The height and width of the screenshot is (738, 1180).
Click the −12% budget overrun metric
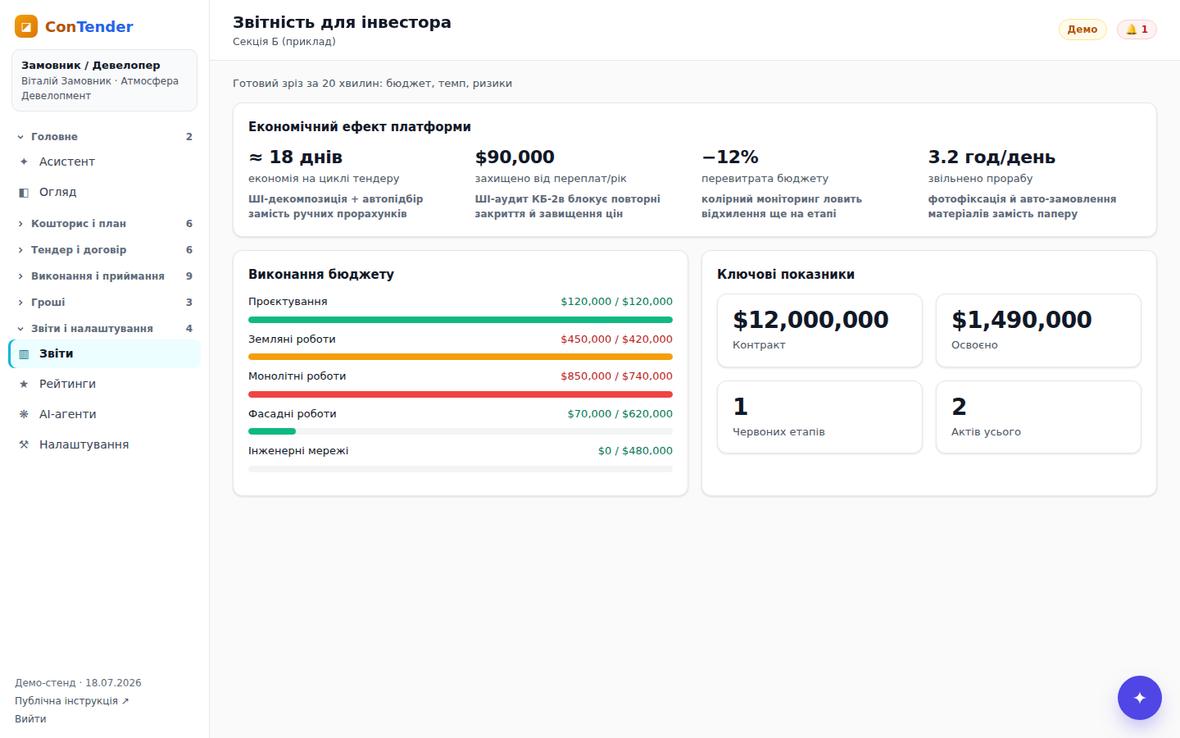tap(730, 157)
